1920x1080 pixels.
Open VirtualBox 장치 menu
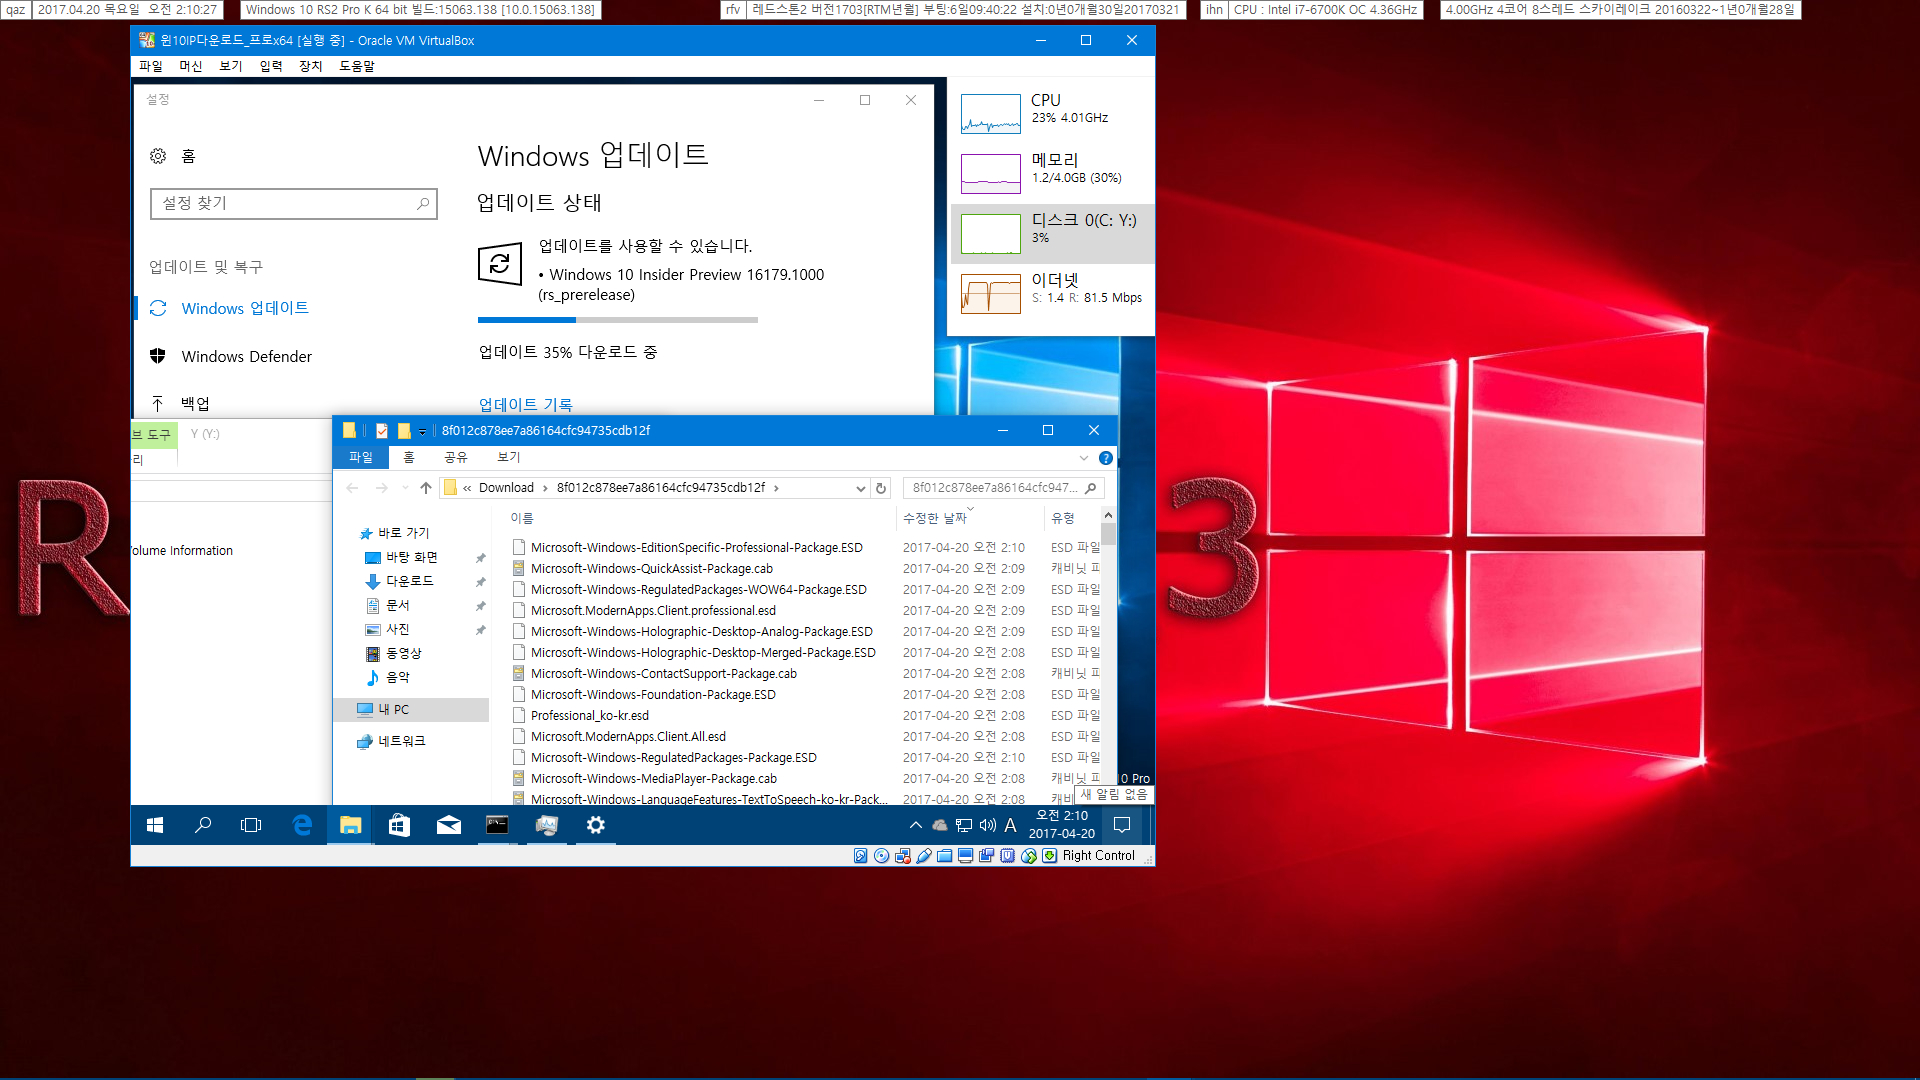tap(311, 66)
